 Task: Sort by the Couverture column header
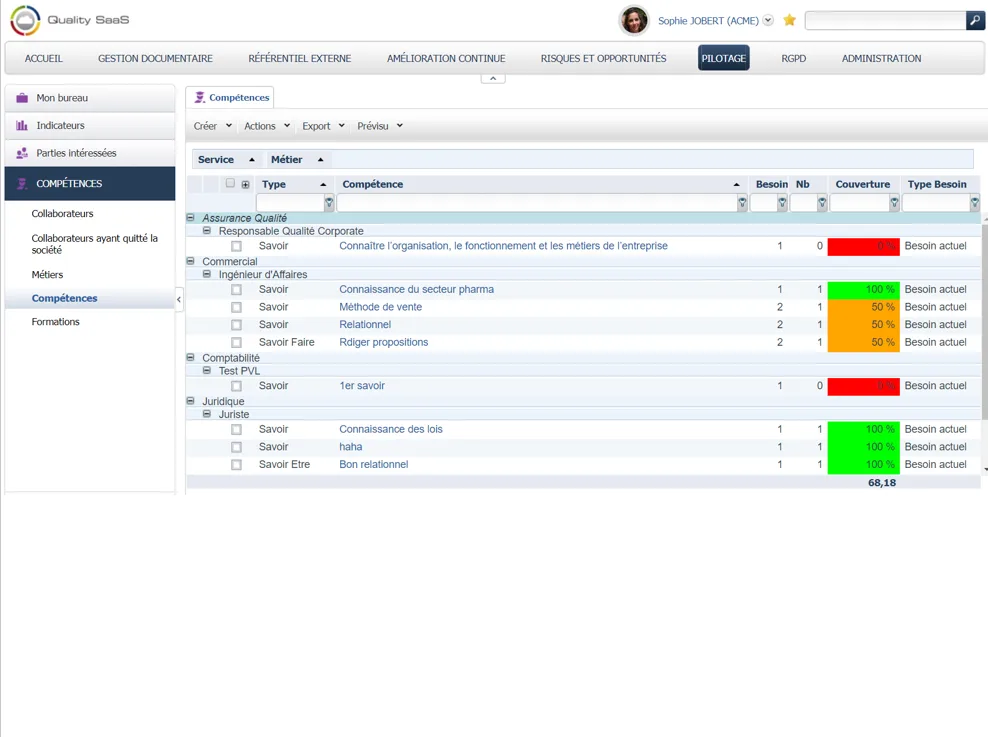[x=863, y=185]
